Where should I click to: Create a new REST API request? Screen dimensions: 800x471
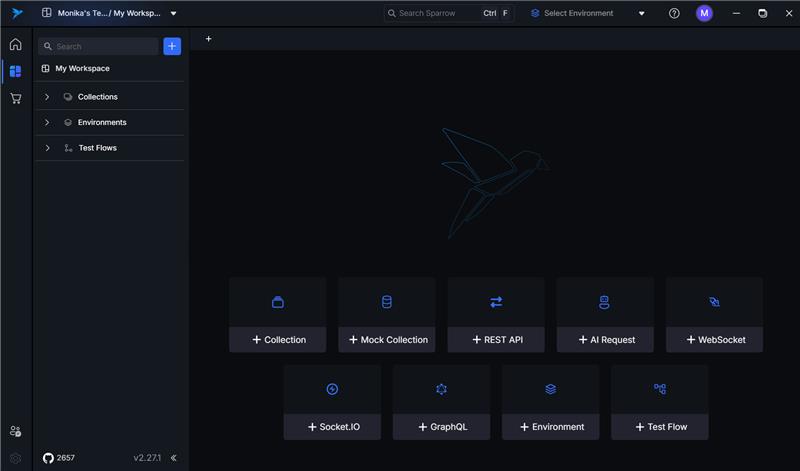(496, 340)
